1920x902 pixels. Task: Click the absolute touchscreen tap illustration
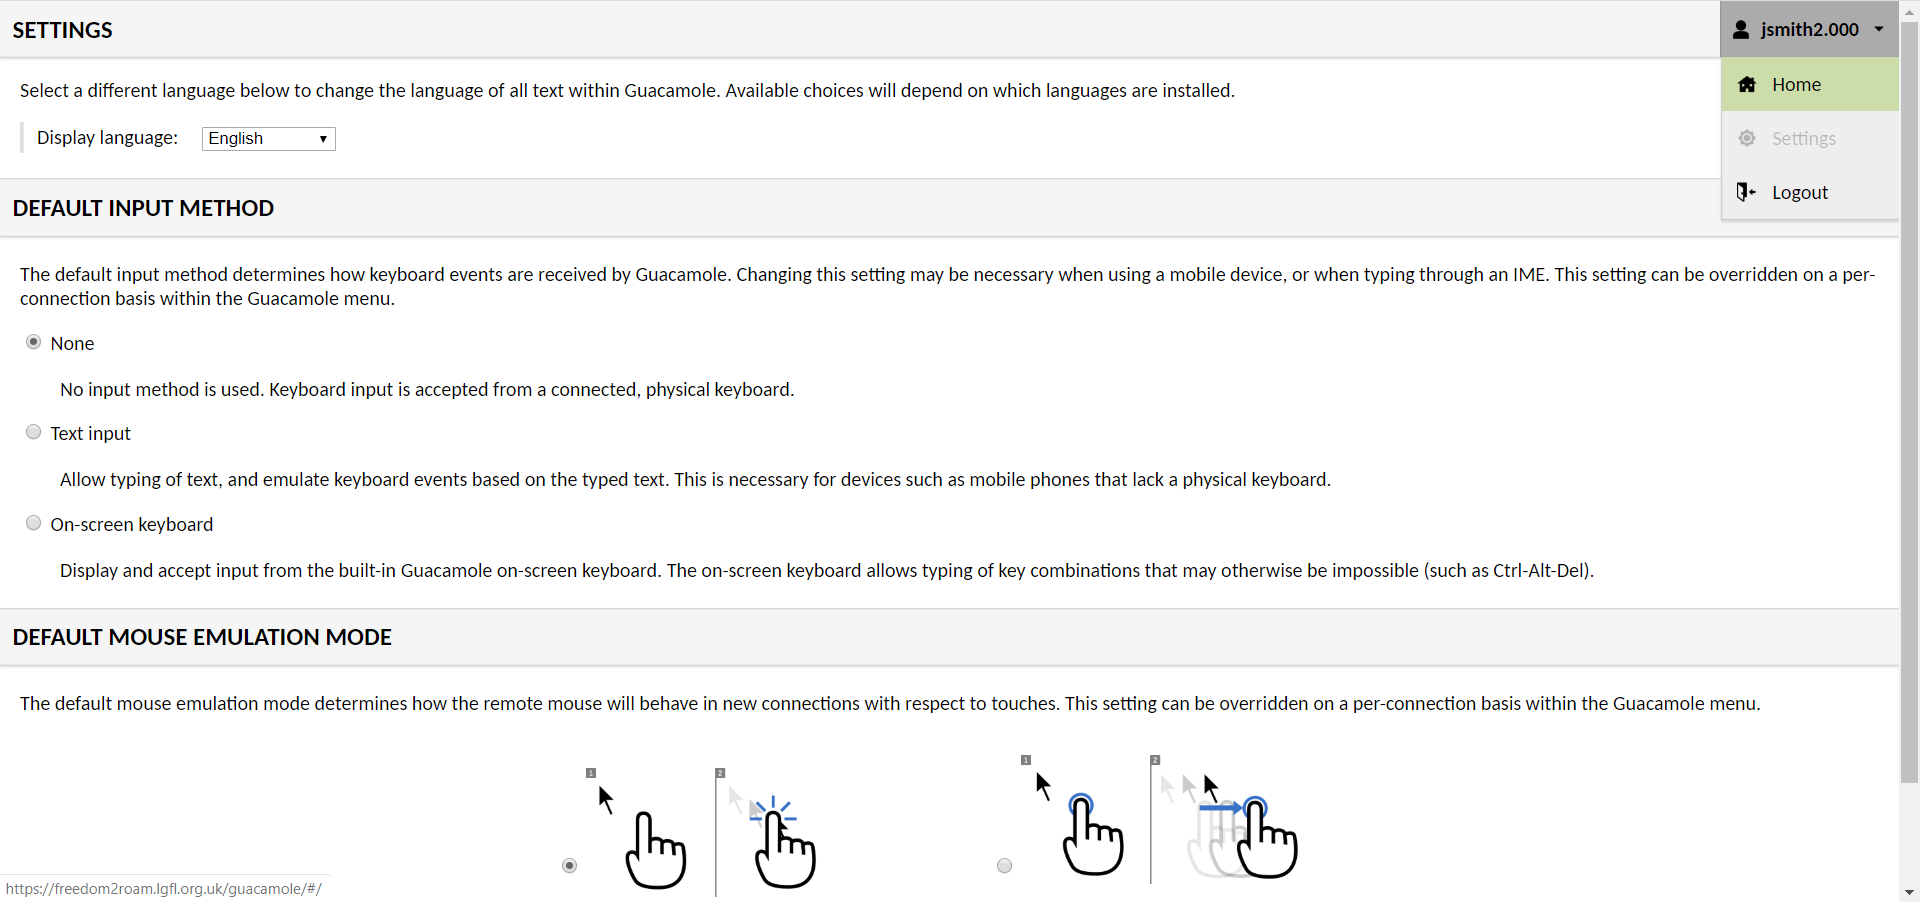pos(701,829)
